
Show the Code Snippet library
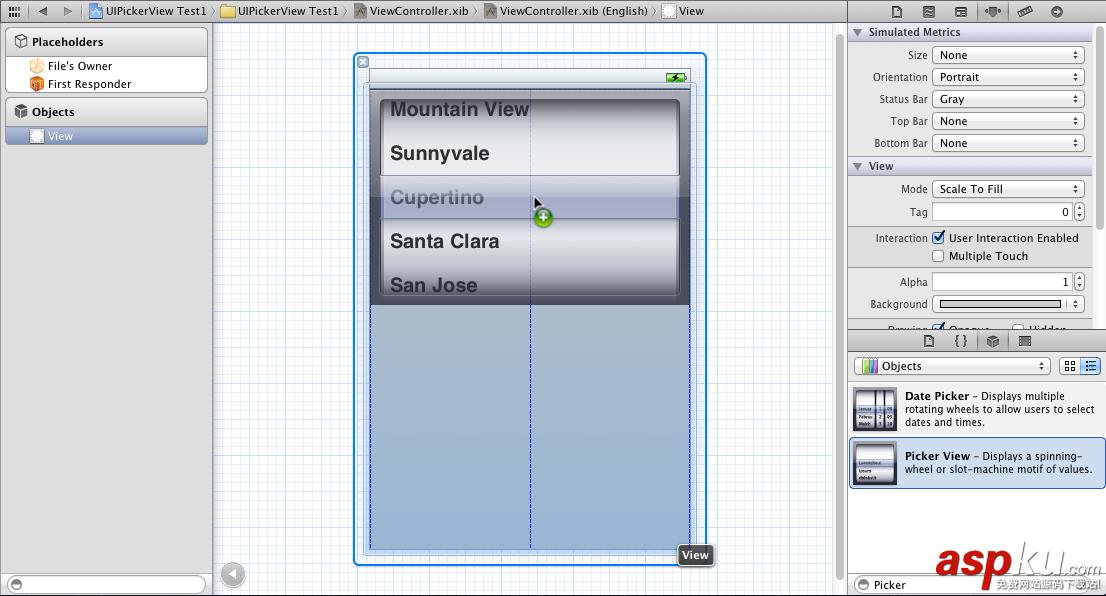[960, 341]
